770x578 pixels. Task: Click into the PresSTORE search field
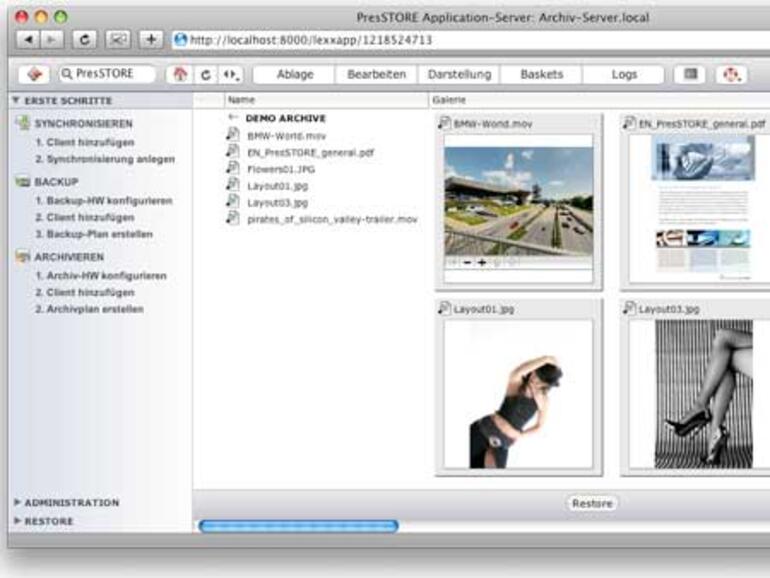(x=107, y=74)
